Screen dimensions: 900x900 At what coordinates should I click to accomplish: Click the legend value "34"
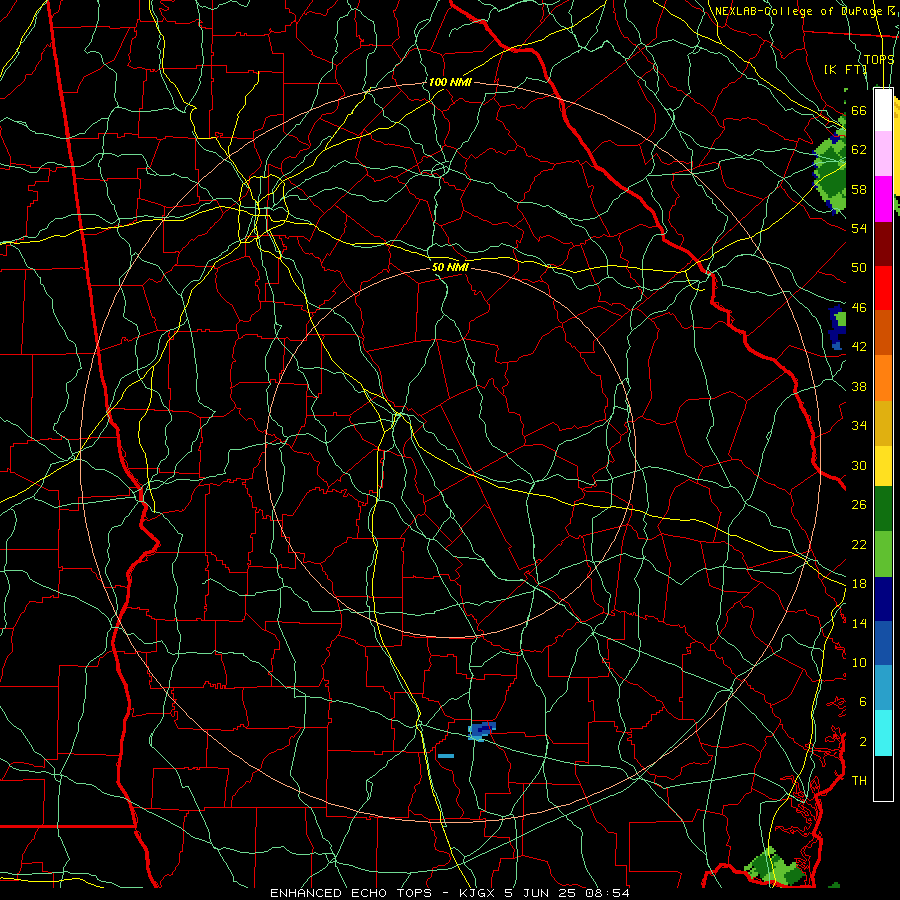[859, 426]
